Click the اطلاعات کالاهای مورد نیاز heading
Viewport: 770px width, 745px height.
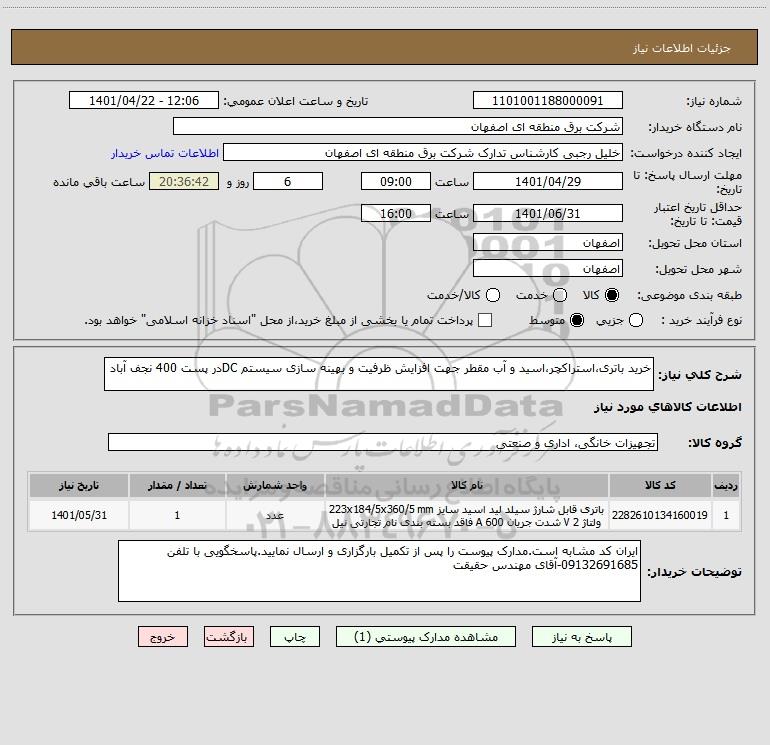[x=667, y=407]
